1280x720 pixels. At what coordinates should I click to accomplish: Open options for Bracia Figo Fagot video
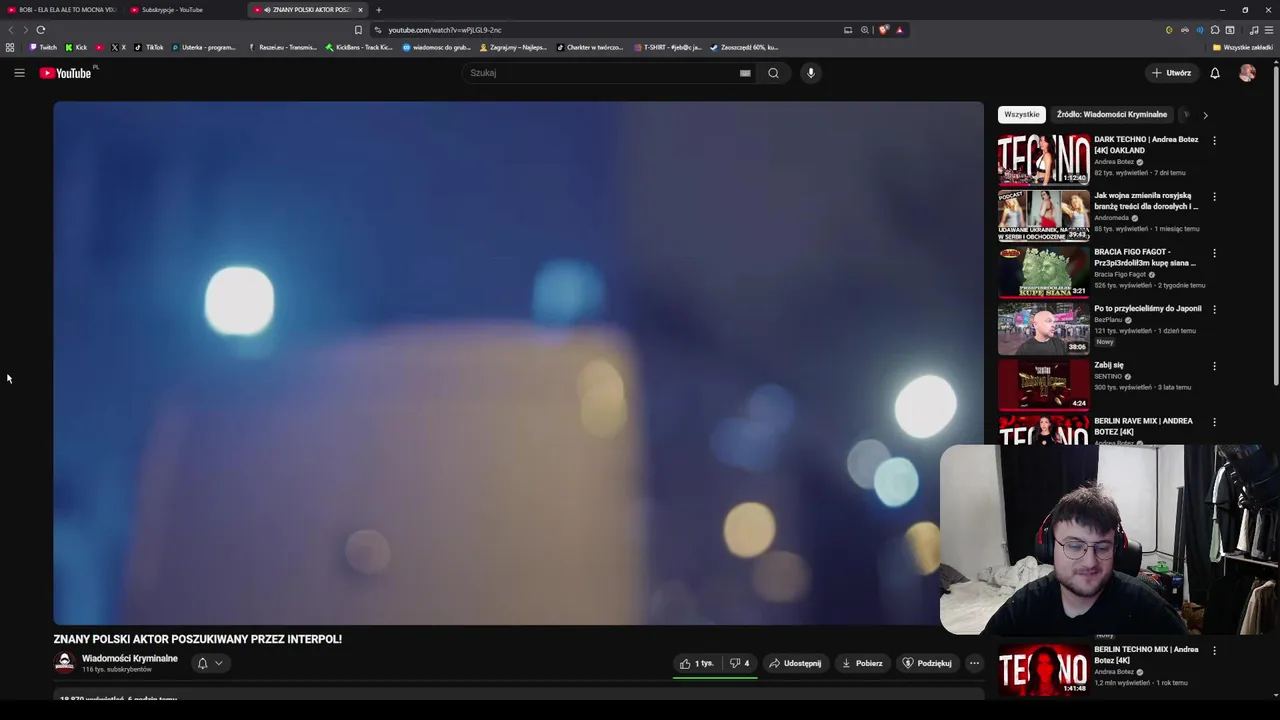click(1214, 253)
